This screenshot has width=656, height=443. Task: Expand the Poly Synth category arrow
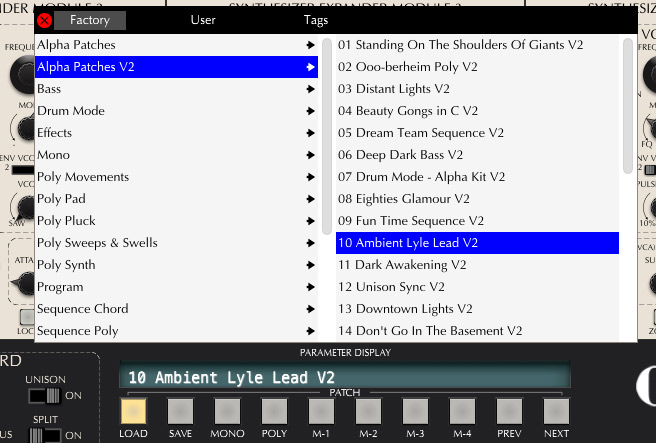coord(310,265)
